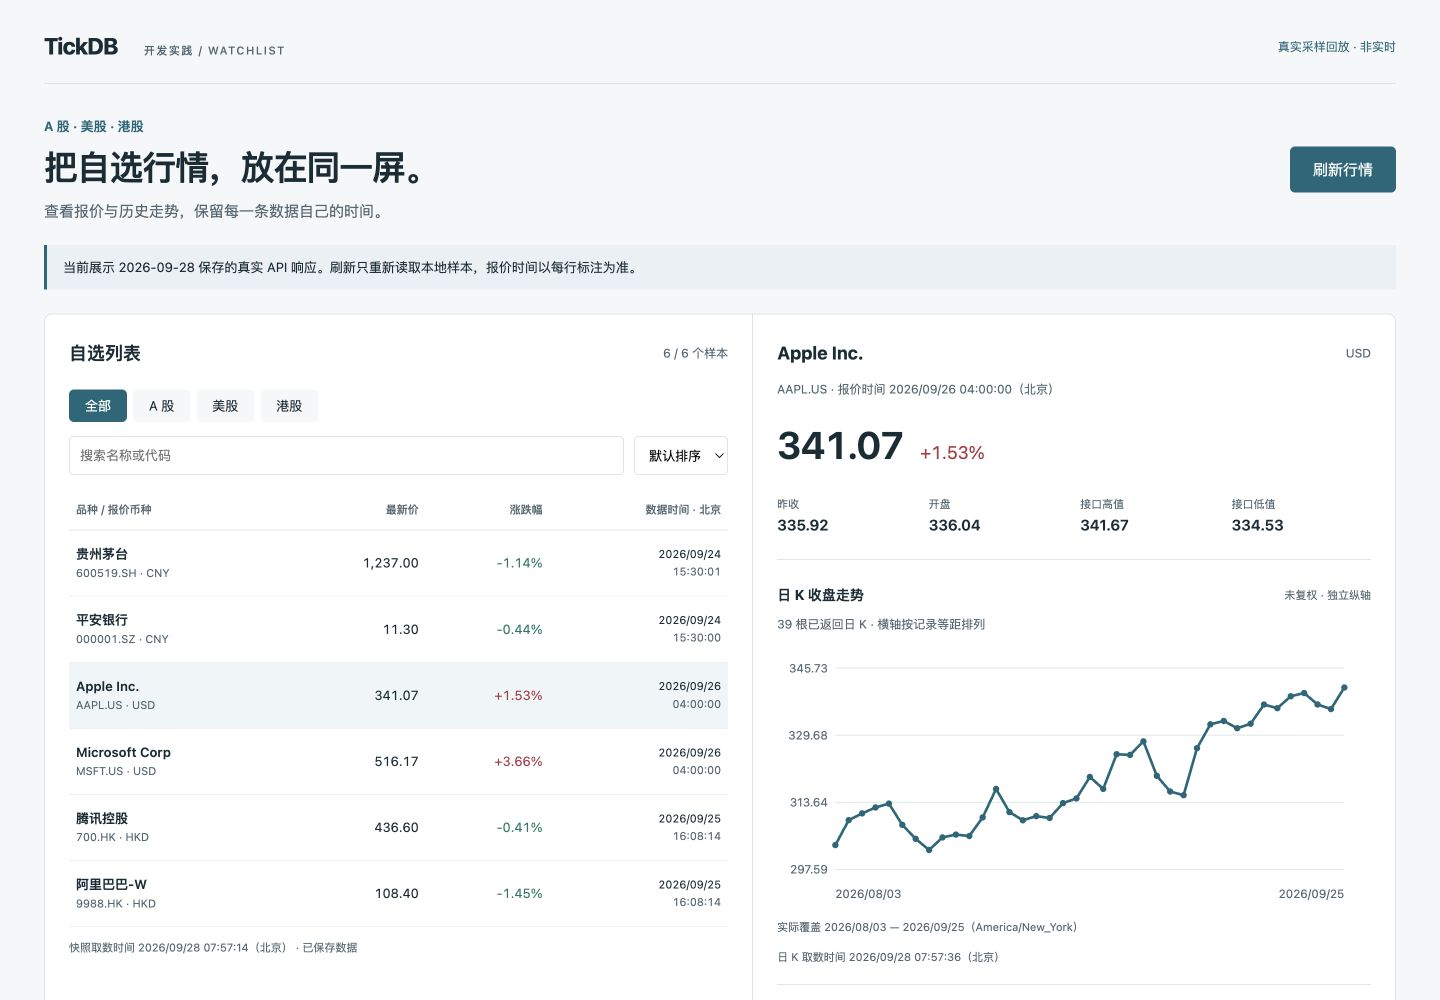
Task: Click the WATCHLIST breadcrumb text
Action: coord(246,51)
